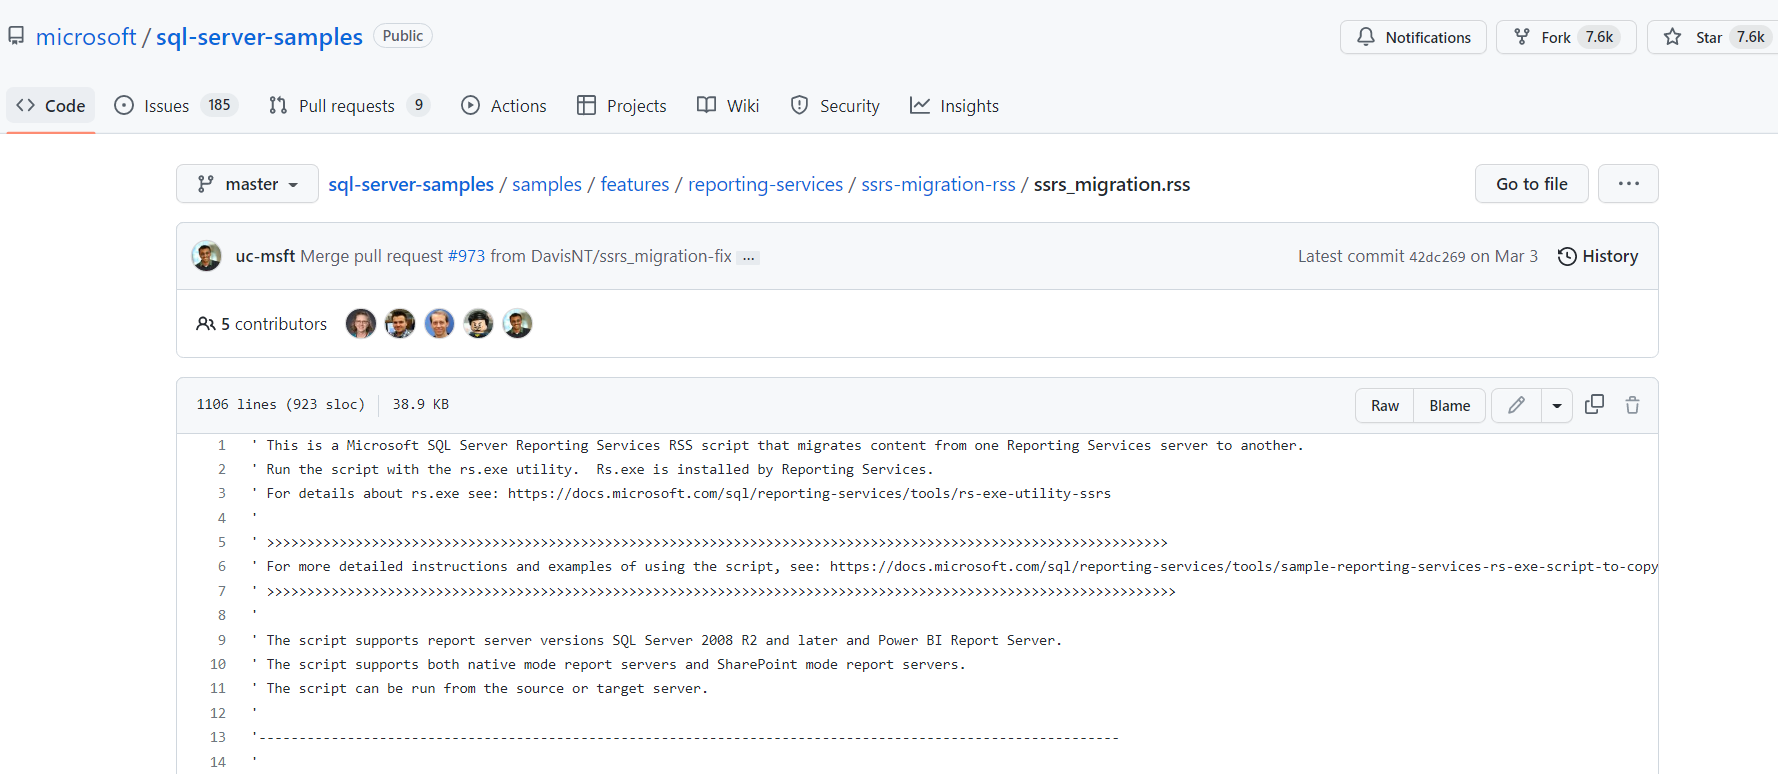Image resolution: width=1778 pixels, height=774 pixels.
Task: Copy raw contents icon
Action: pyautogui.click(x=1595, y=404)
